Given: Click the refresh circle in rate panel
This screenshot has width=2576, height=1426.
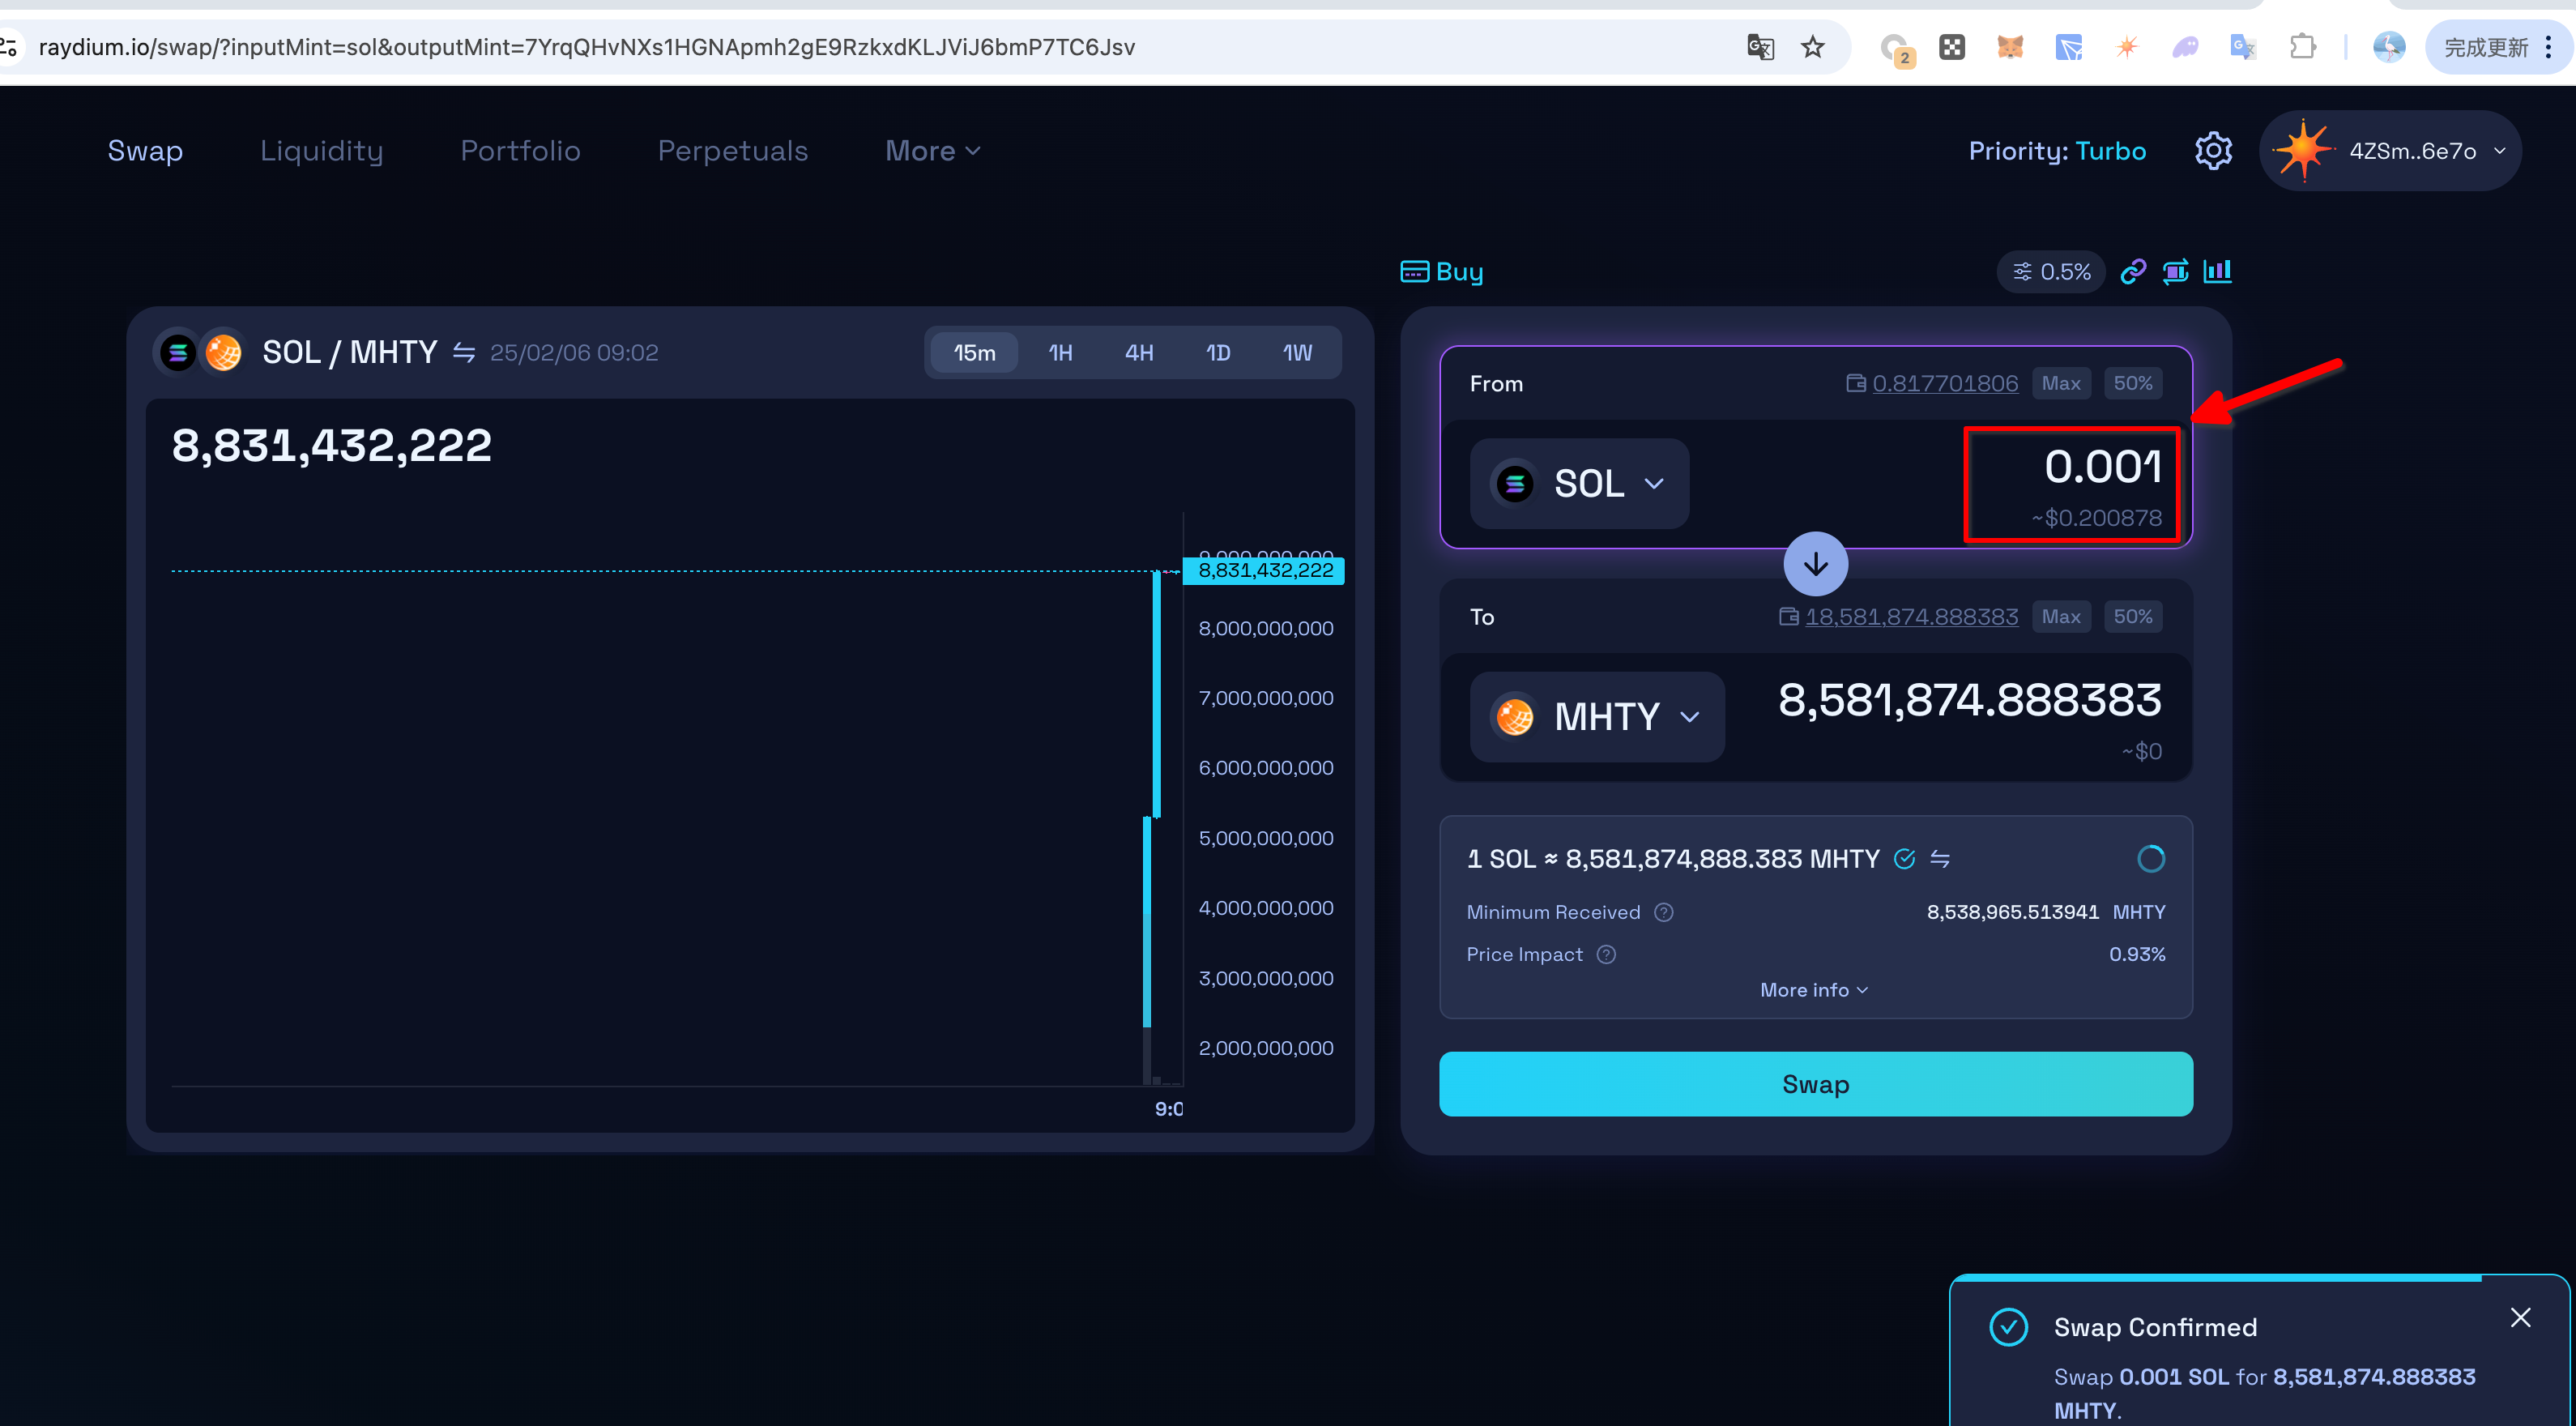Looking at the screenshot, I should click(x=2150, y=858).
